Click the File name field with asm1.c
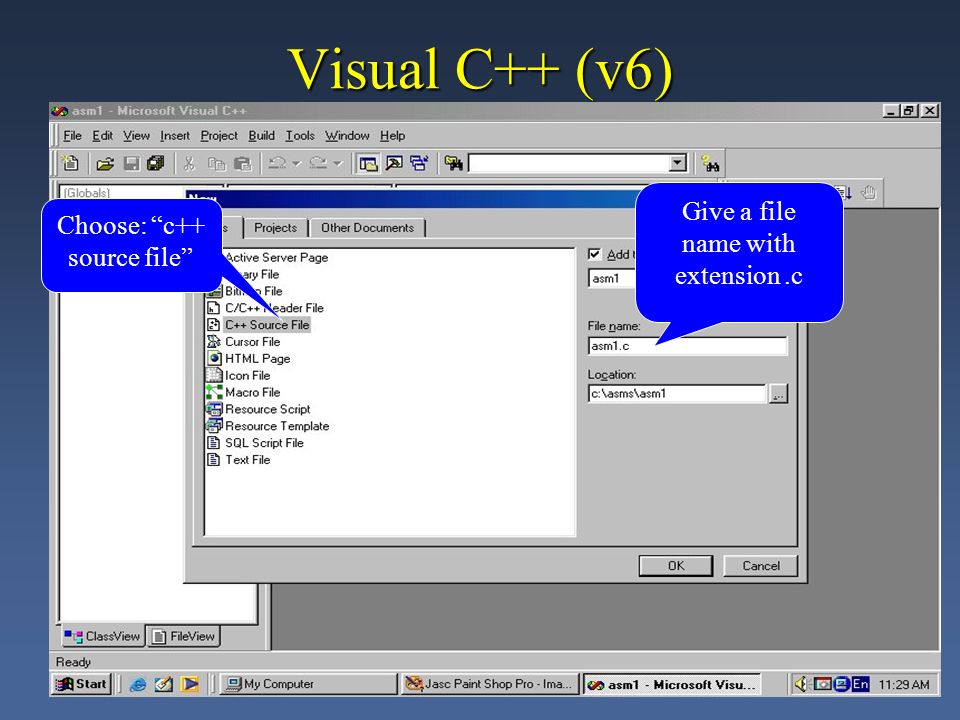This screenshot has width=960, height=720. (687, 346)
